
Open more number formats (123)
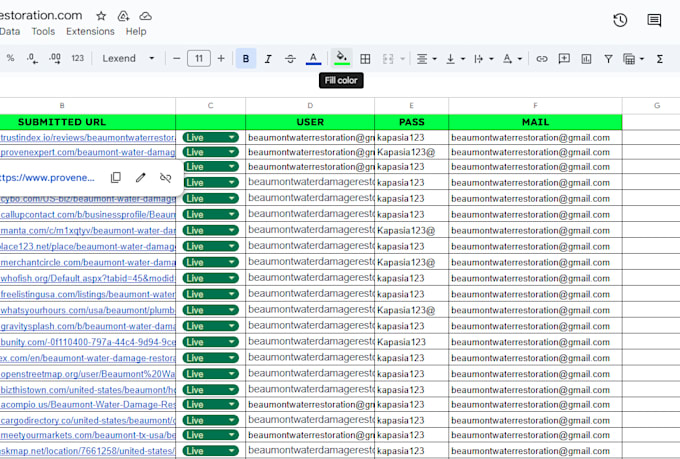point(78,58)
